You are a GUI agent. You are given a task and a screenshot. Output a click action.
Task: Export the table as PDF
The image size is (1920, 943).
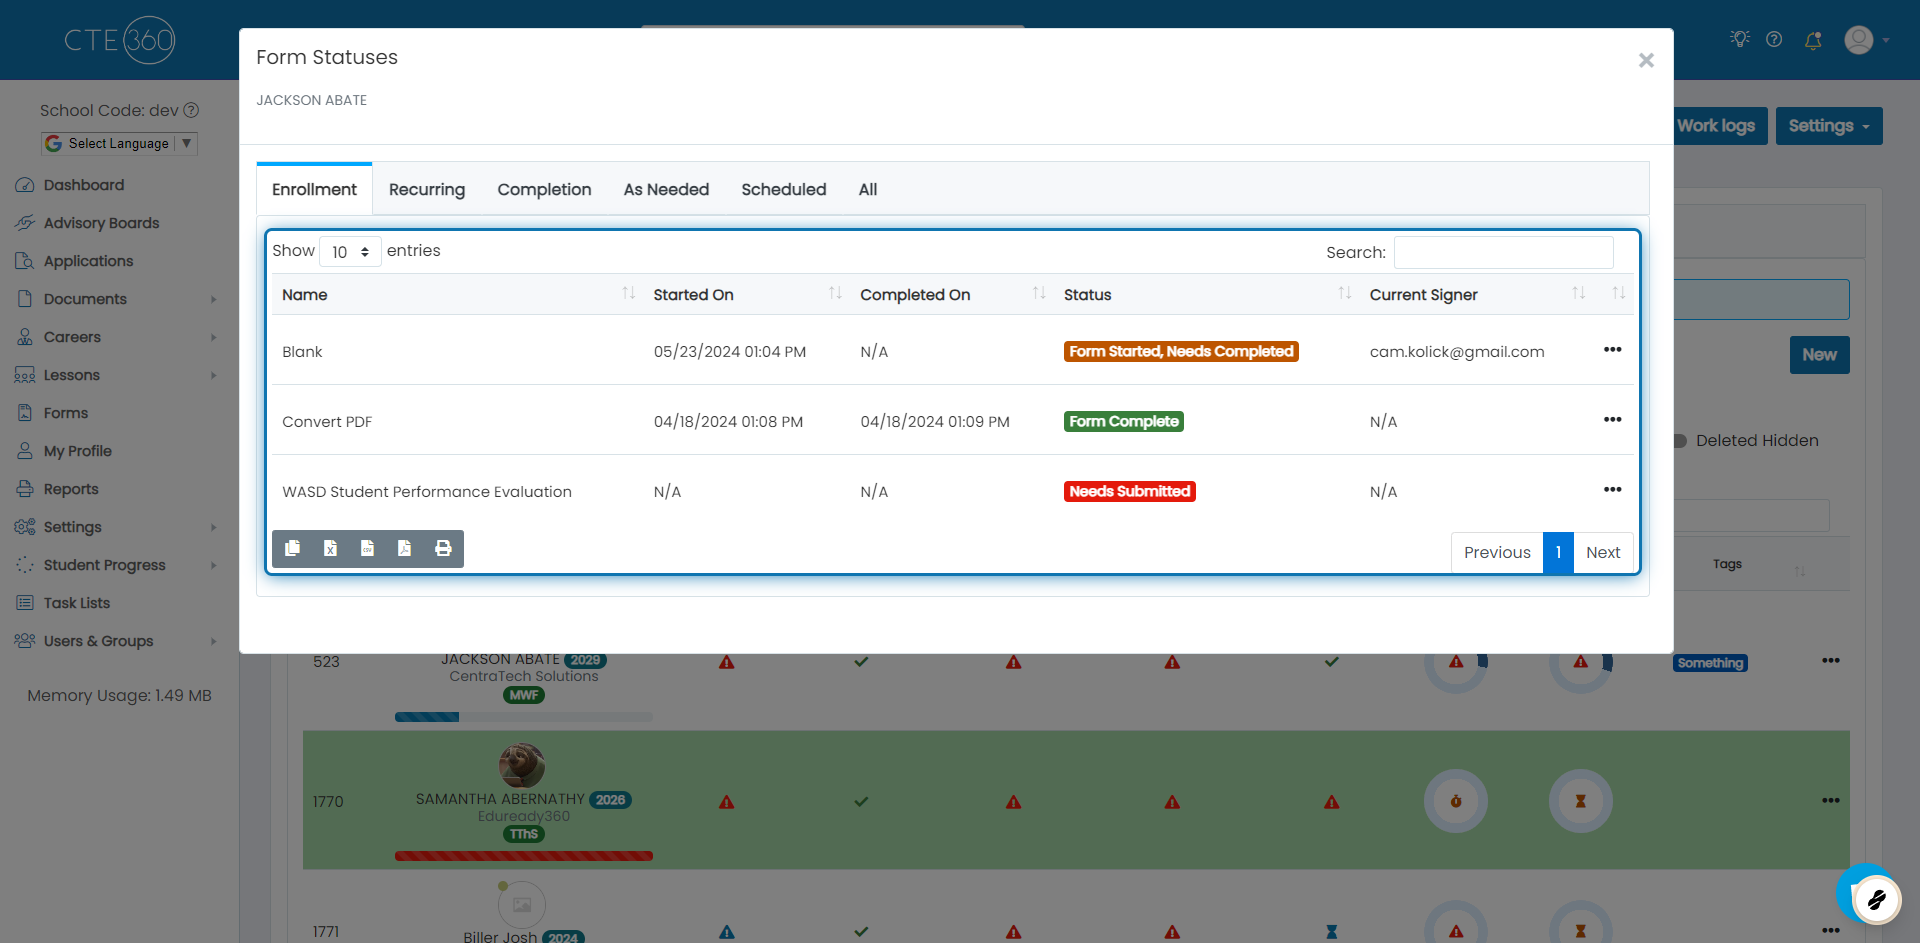pyautogui.click(x=404, y=548)
